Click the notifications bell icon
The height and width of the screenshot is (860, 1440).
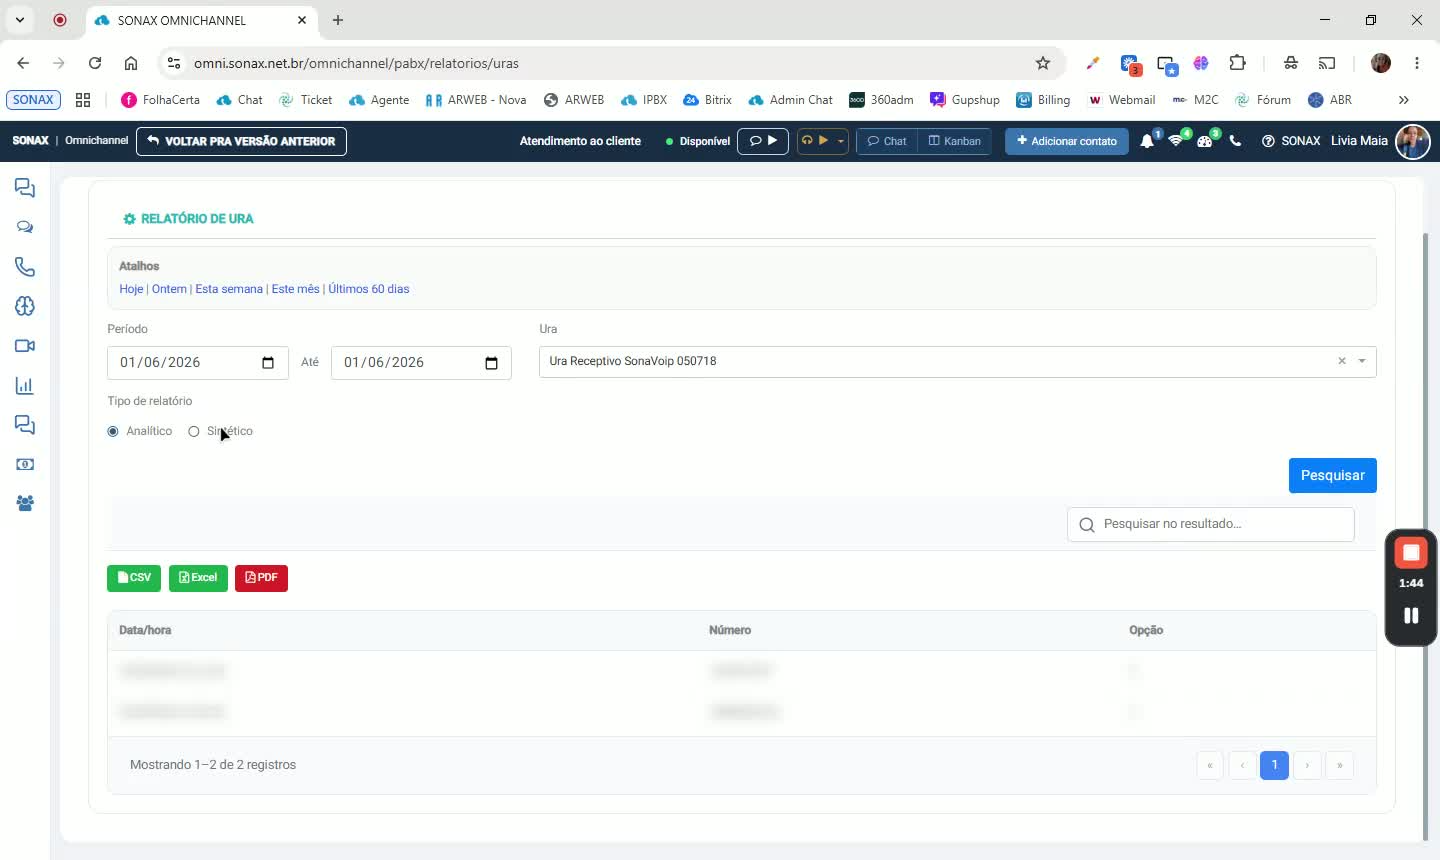pos(1147,141)
